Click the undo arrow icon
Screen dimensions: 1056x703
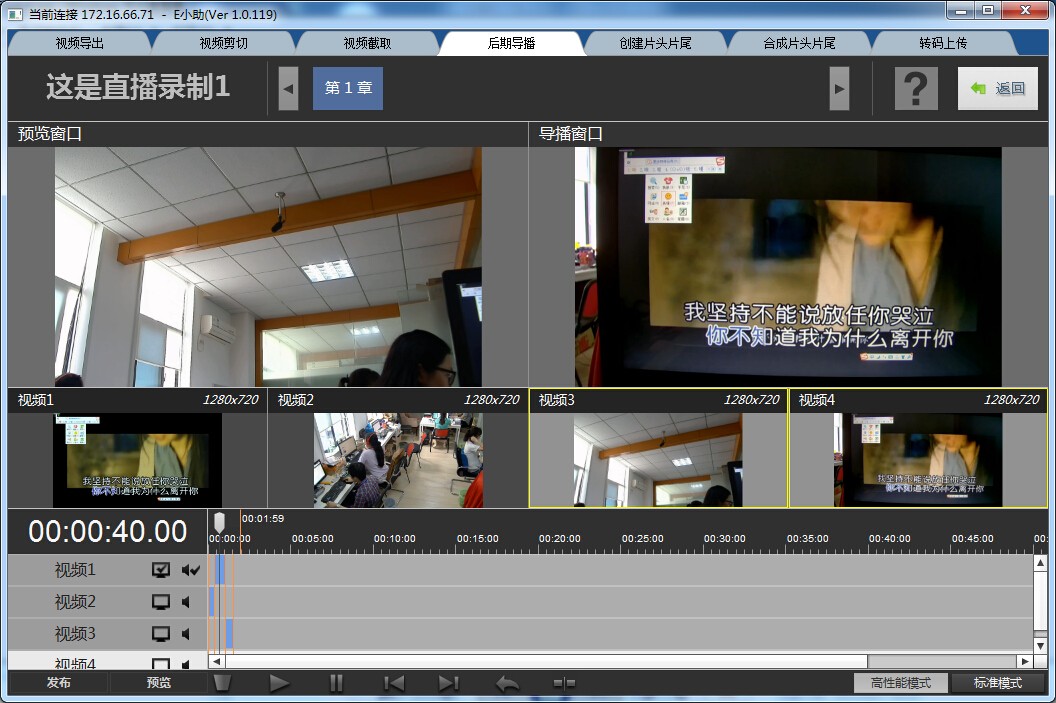[507, 683]
